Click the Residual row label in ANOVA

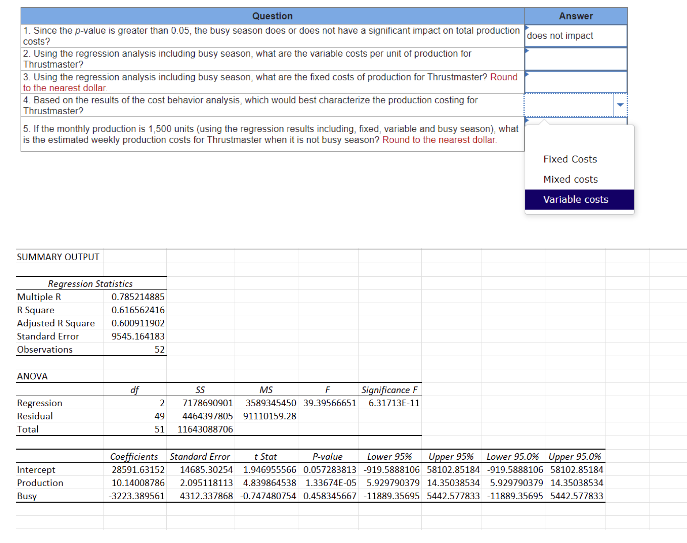[35, 416]
